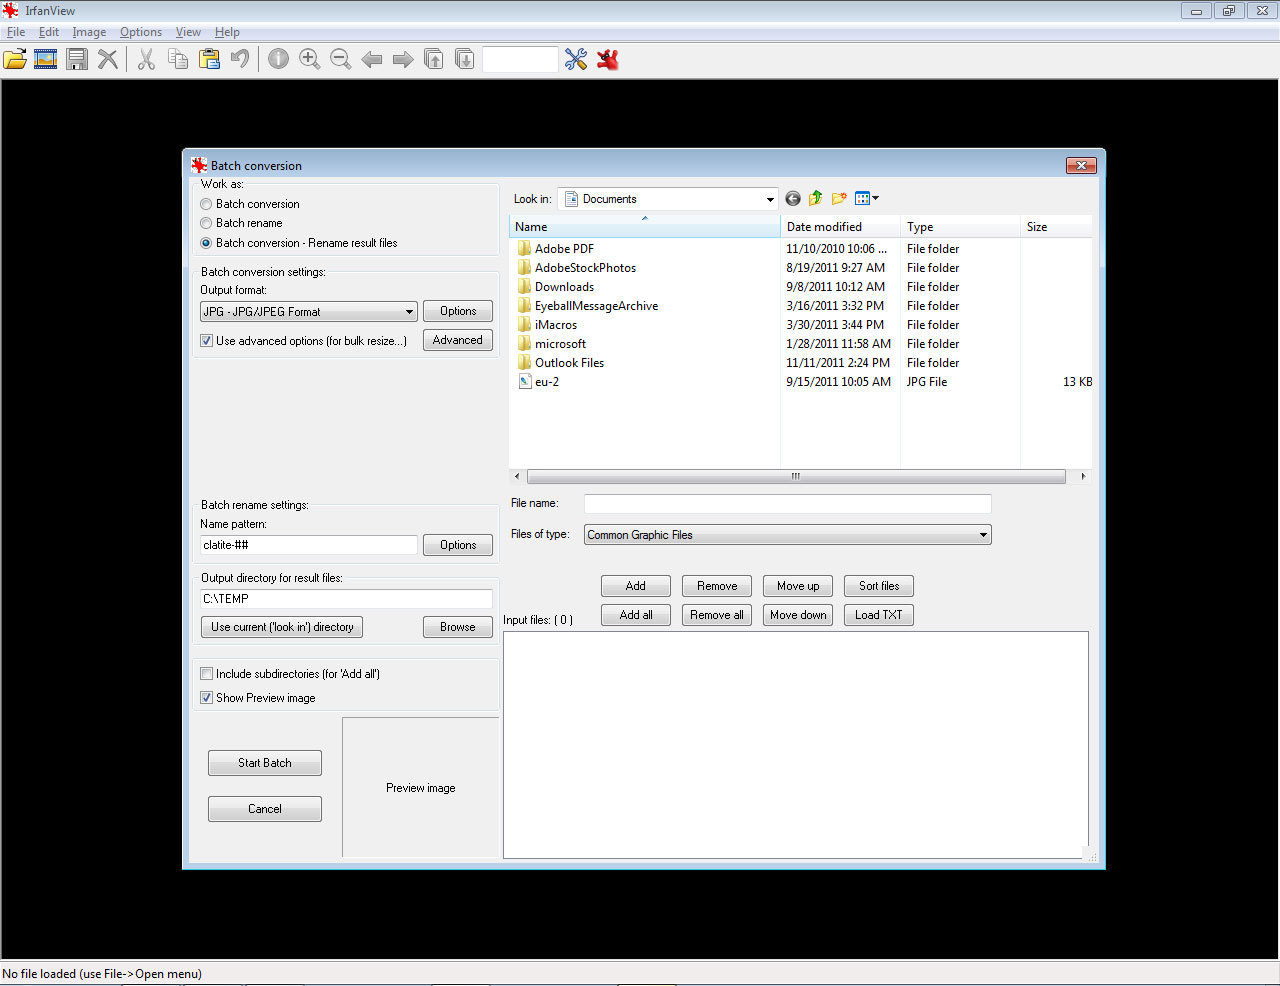Image resolution: width=1280 pixels, height=986 pixels.
Task: Open the Output format JPG dropdown
Action: 309,312
